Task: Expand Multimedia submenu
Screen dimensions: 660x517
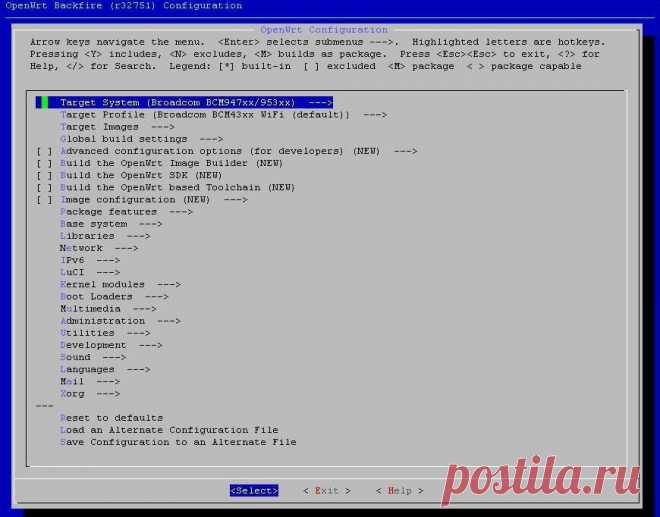Action: click(108, 309)
